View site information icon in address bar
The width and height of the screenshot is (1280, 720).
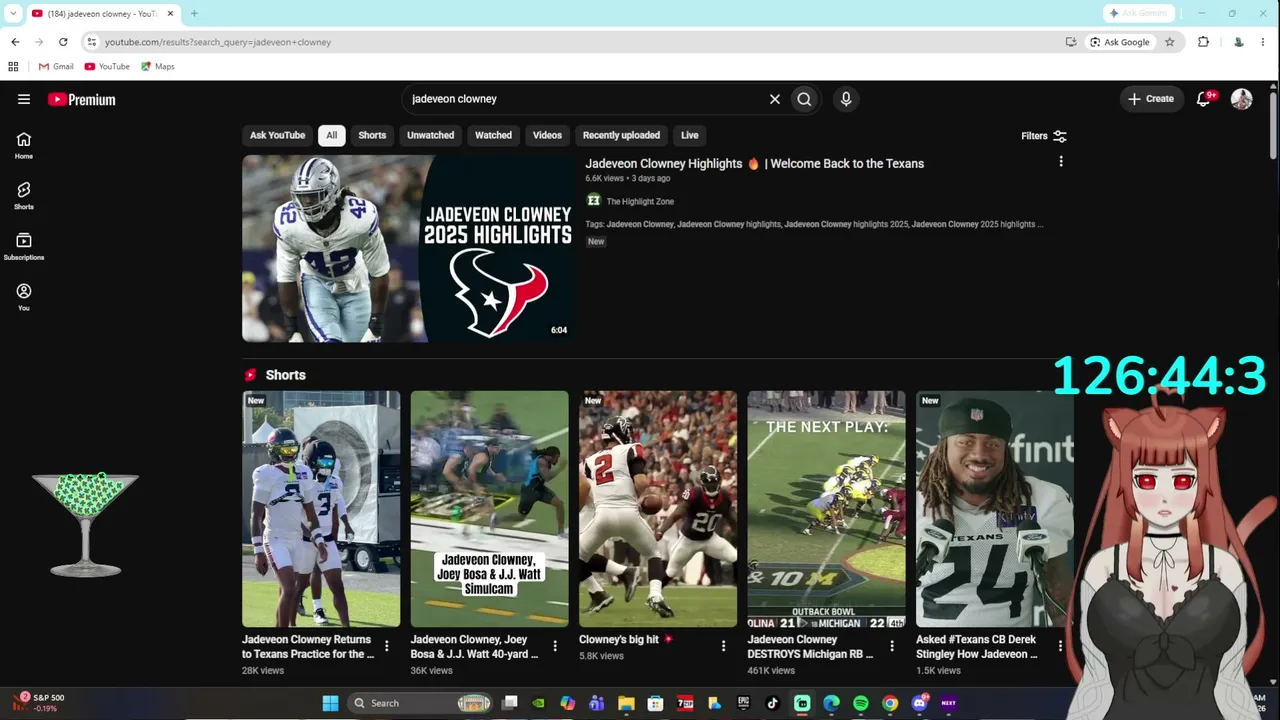tap(92, 42)
